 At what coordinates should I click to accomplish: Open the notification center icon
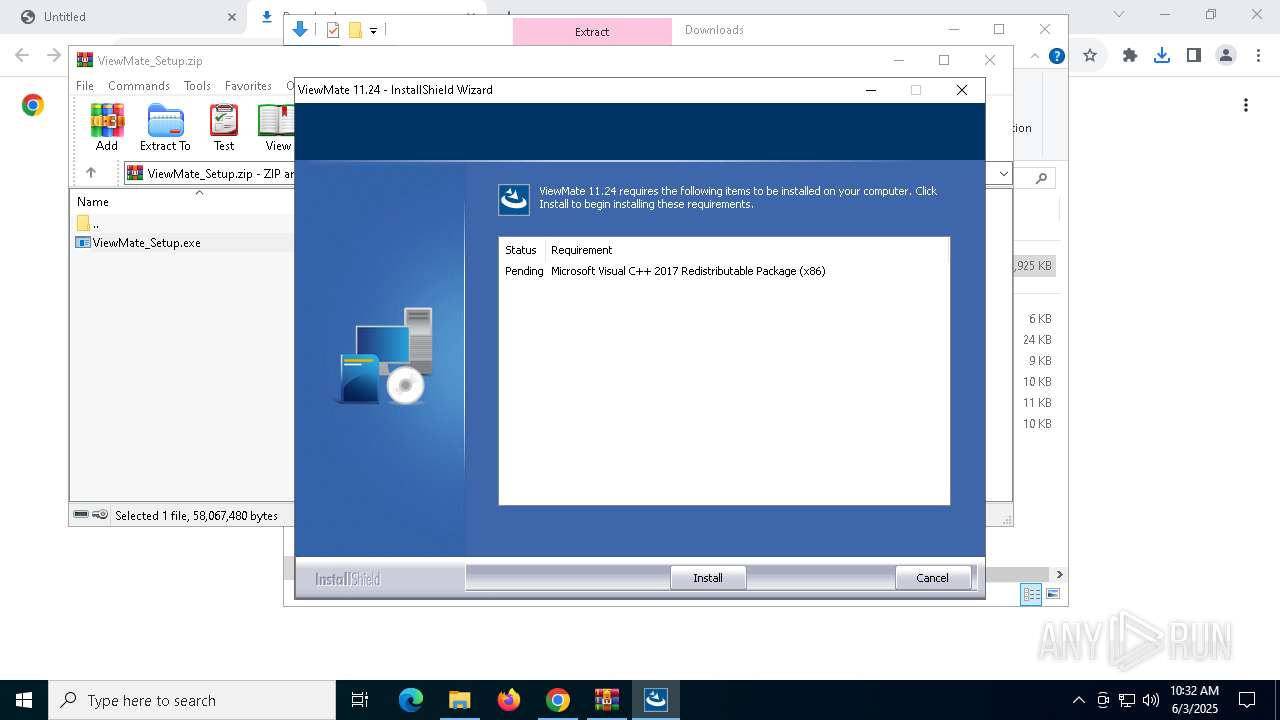coord(1247,700)
